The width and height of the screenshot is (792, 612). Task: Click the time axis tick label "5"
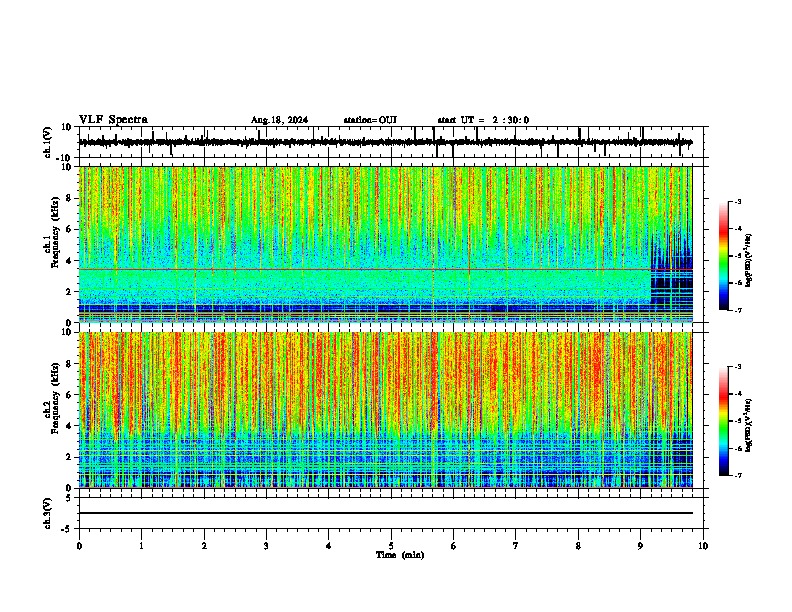coord(391,546)
